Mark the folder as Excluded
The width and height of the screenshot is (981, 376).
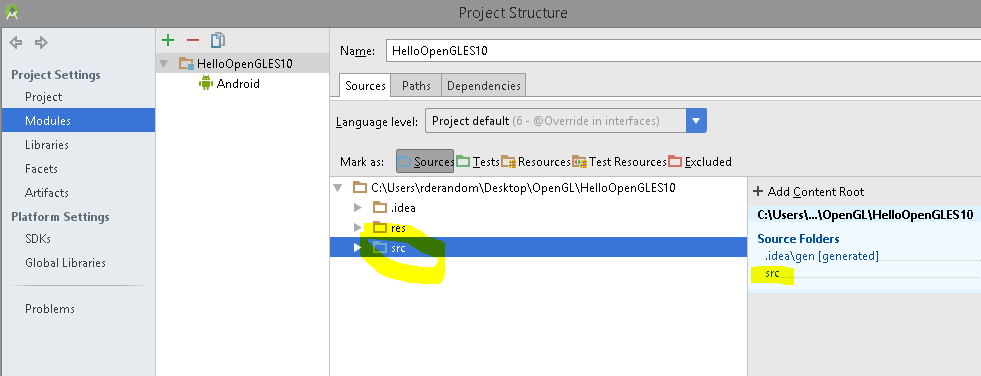coord(699,162)
